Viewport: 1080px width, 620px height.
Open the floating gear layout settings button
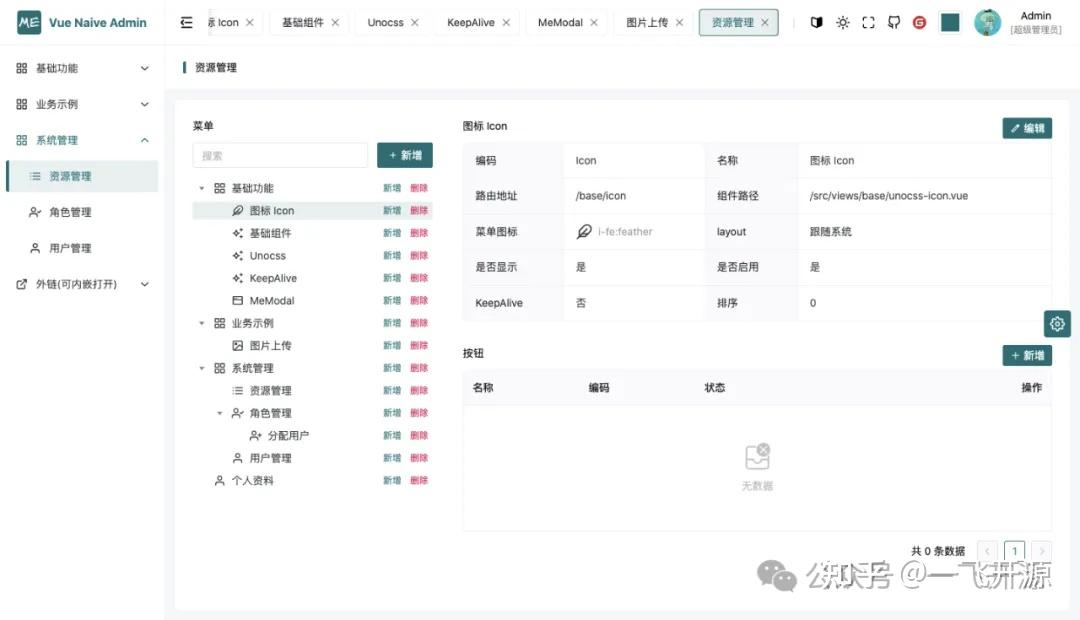(1057, 324)
